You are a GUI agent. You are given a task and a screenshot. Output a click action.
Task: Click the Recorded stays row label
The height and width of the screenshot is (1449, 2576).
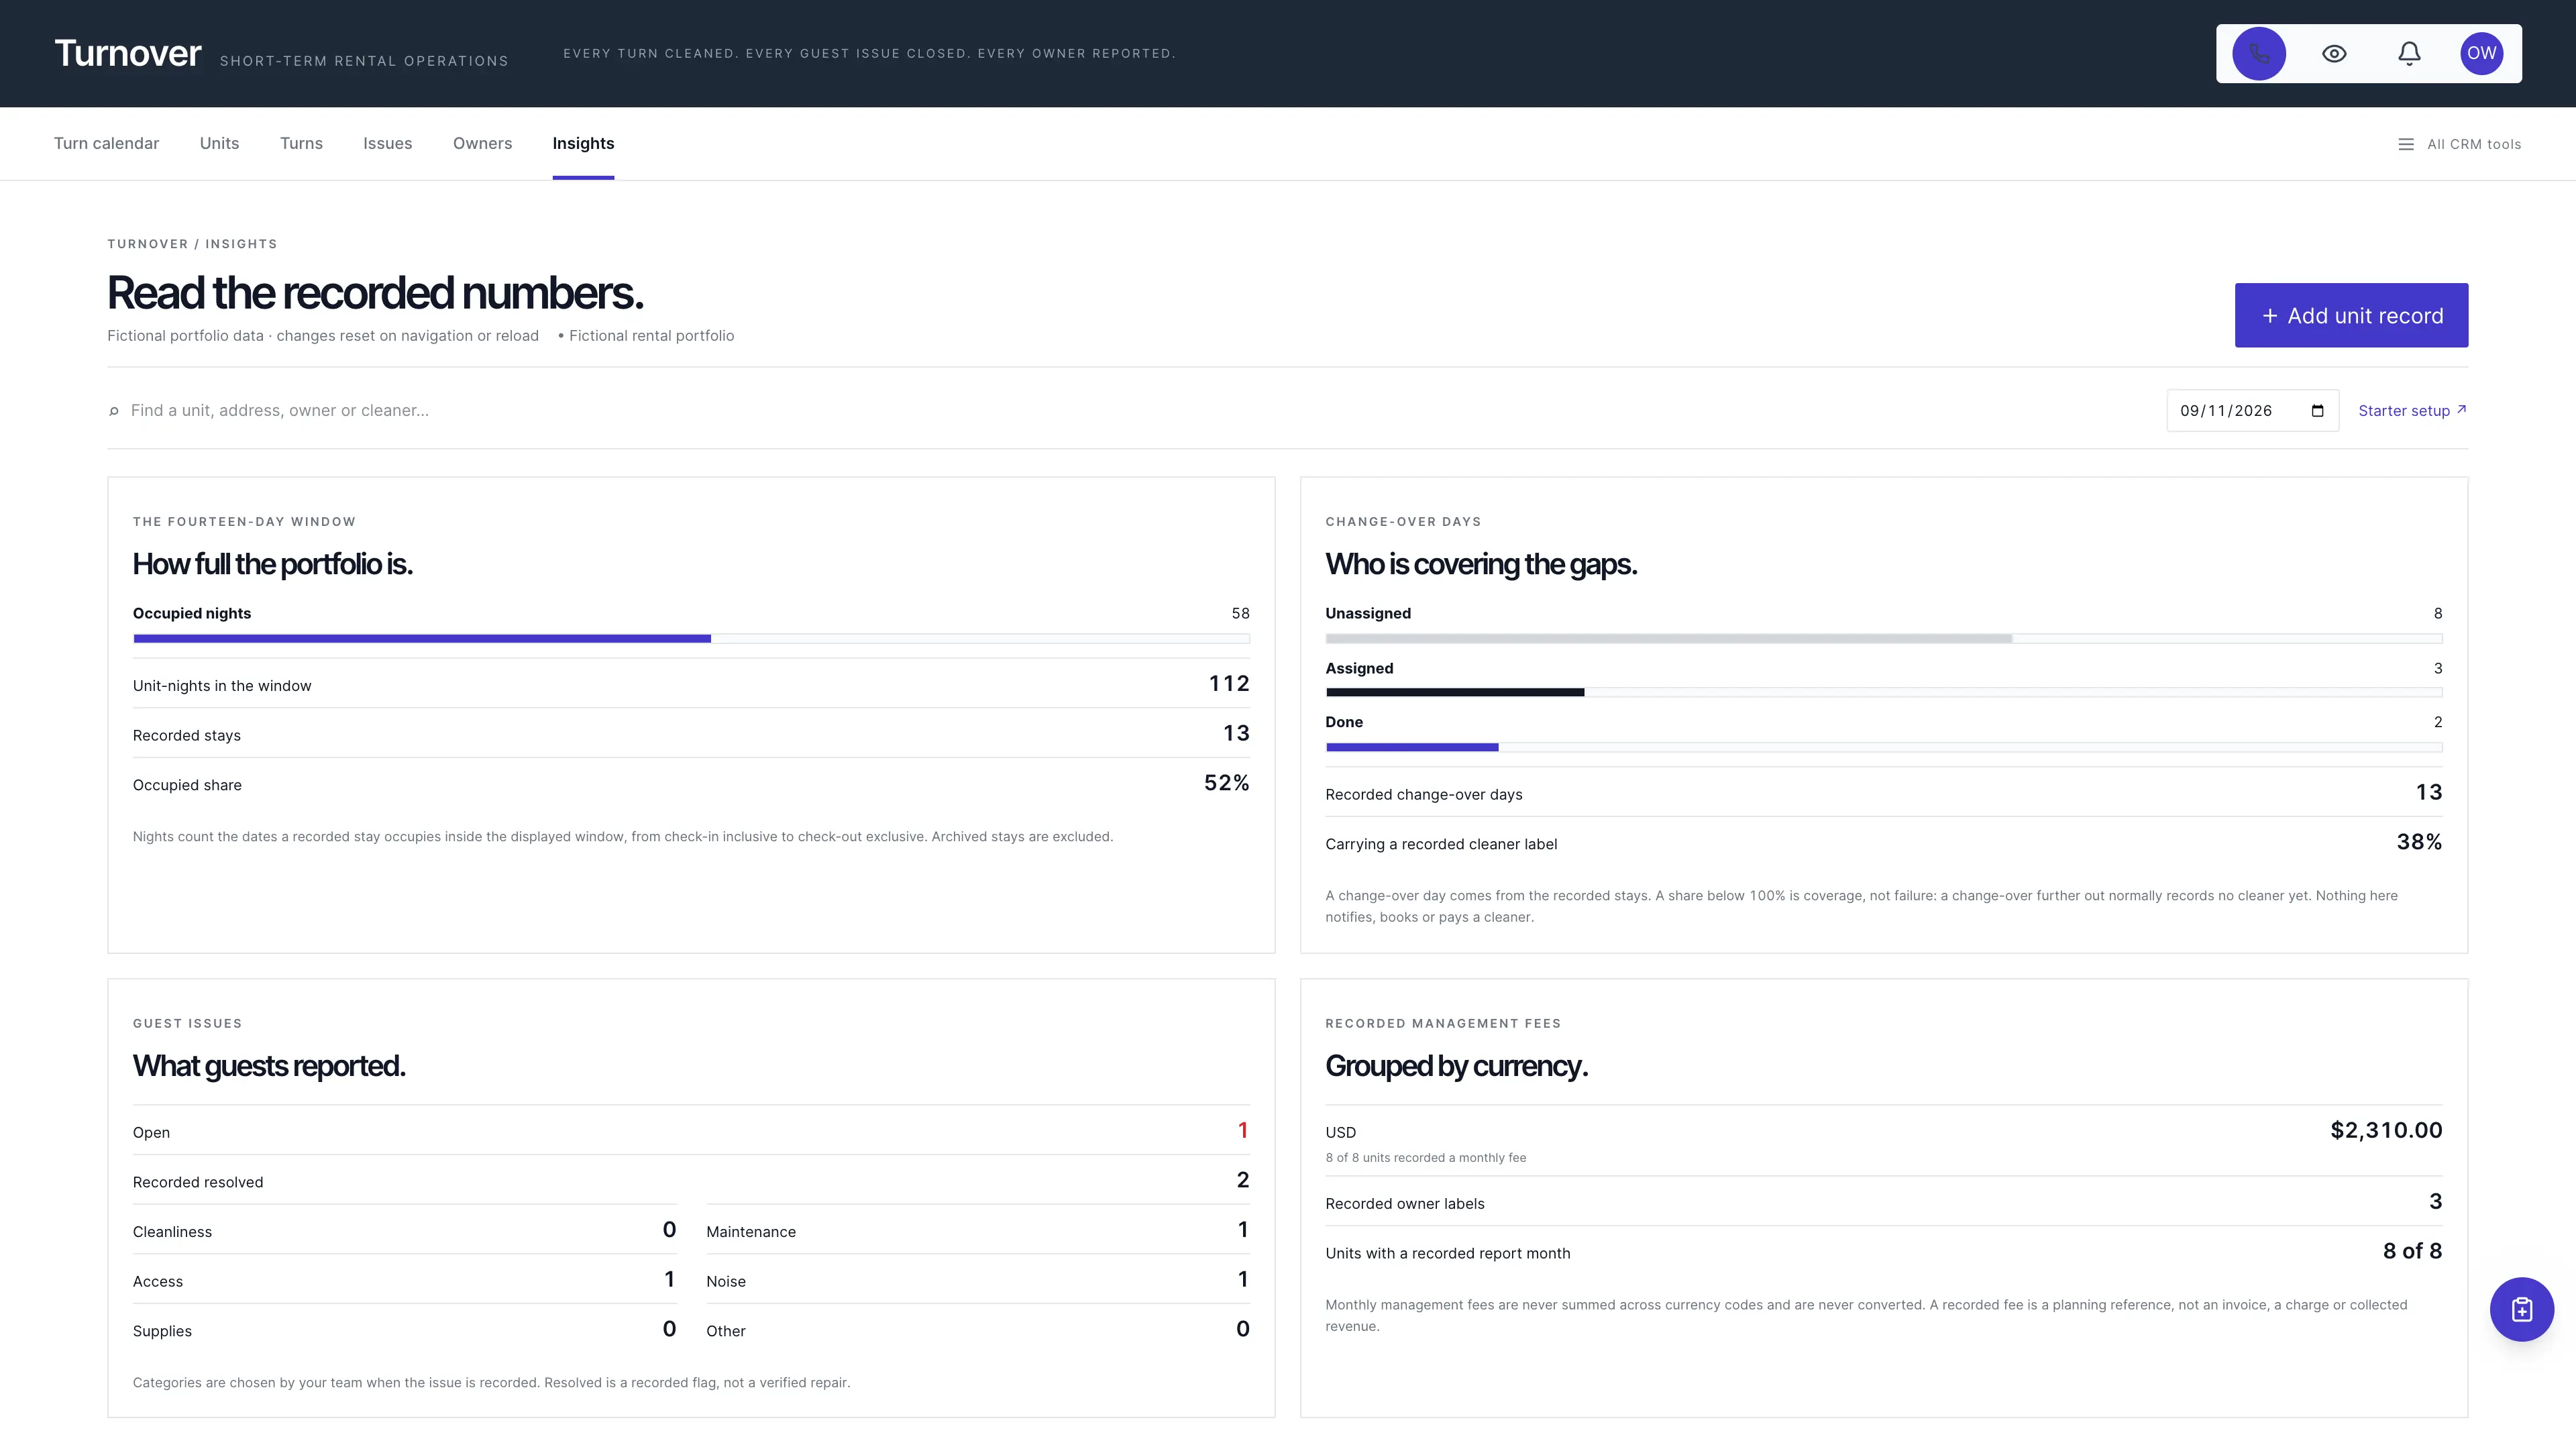pyautogui.click(x=186, y=736)
